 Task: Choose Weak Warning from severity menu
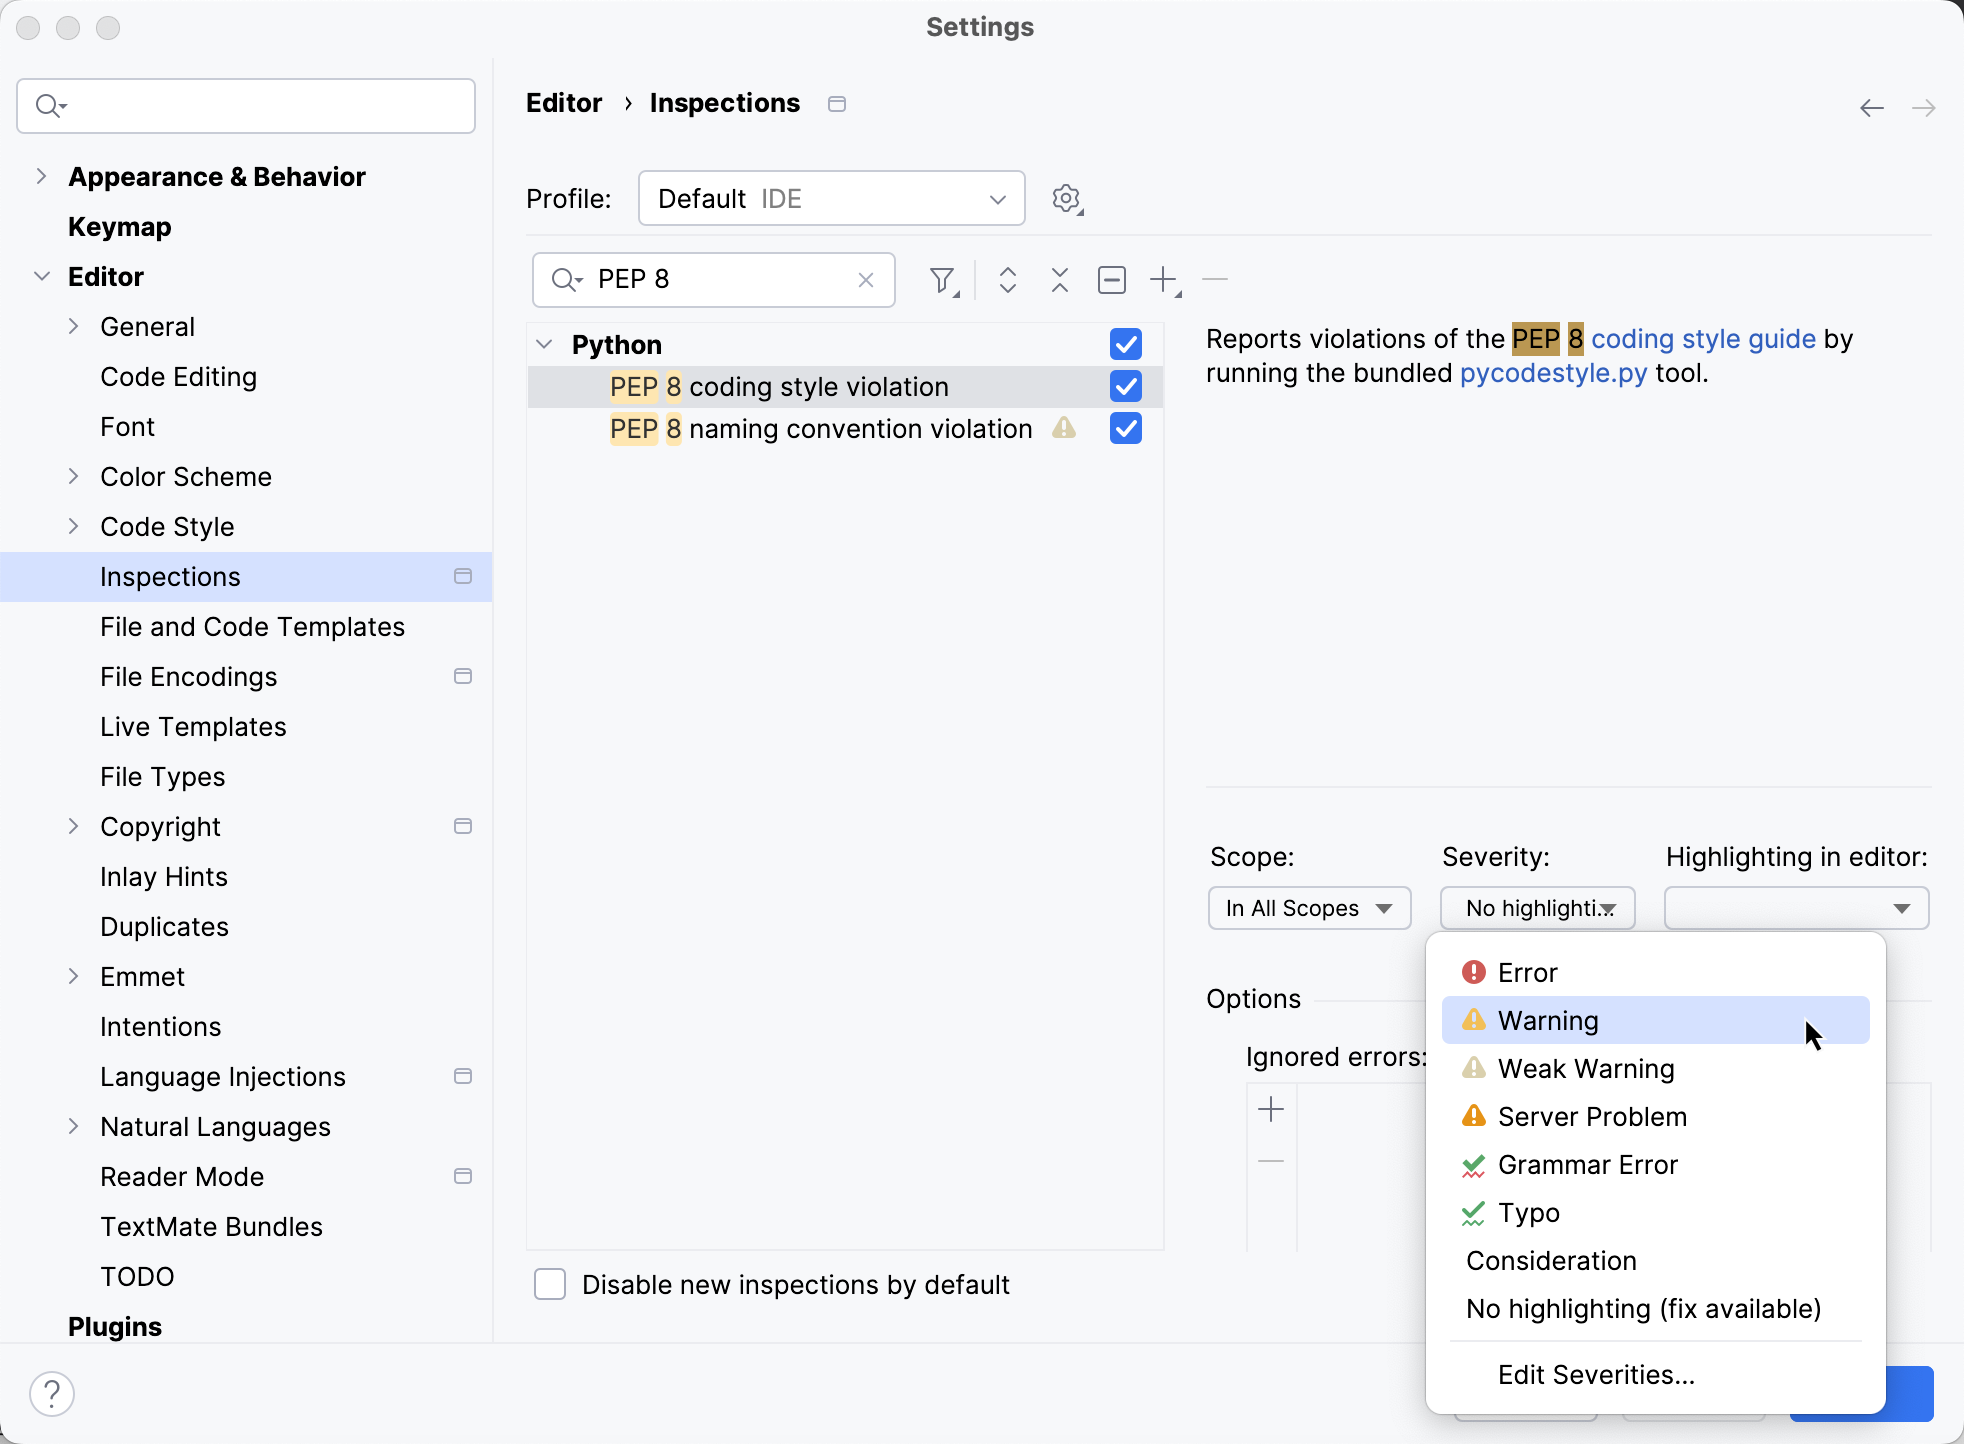pos(1585,1069)
